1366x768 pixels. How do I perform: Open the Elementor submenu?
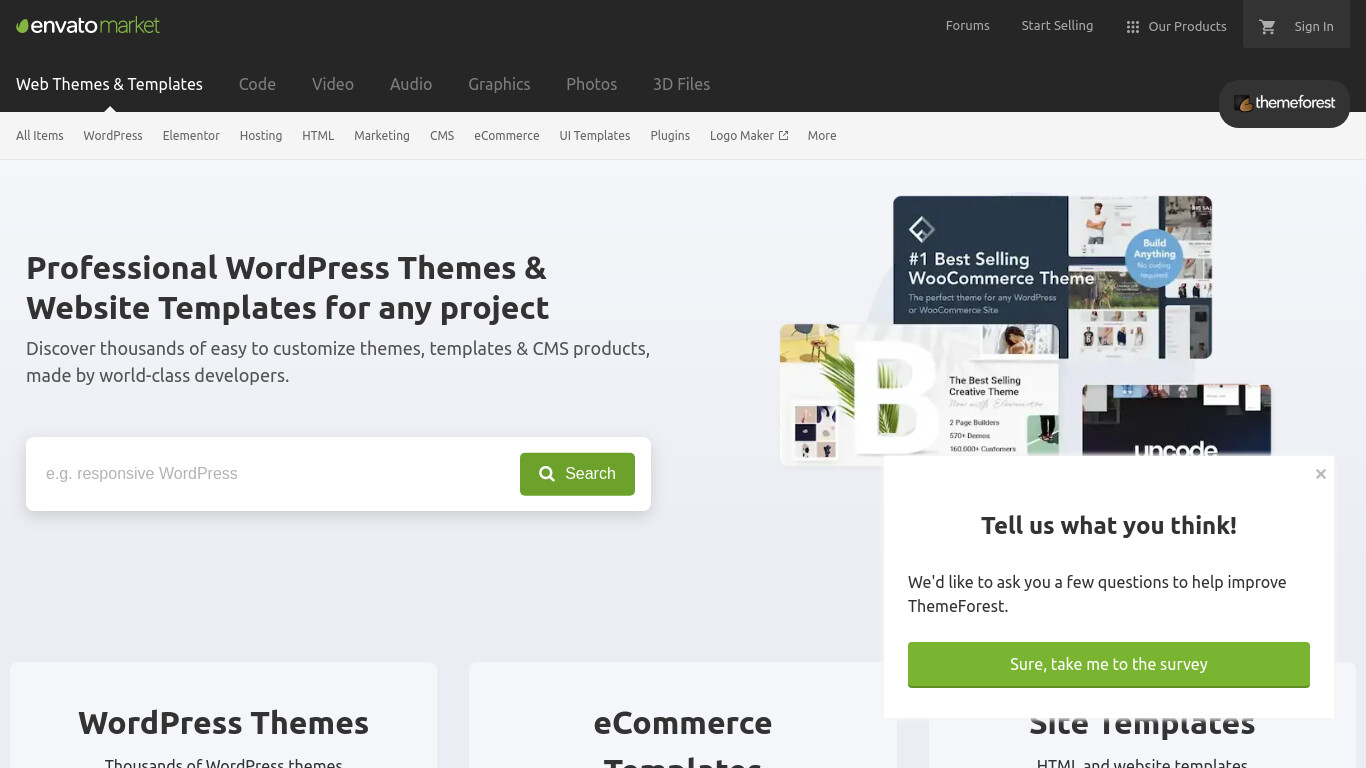pyautogui.click(x=191, y=136)
